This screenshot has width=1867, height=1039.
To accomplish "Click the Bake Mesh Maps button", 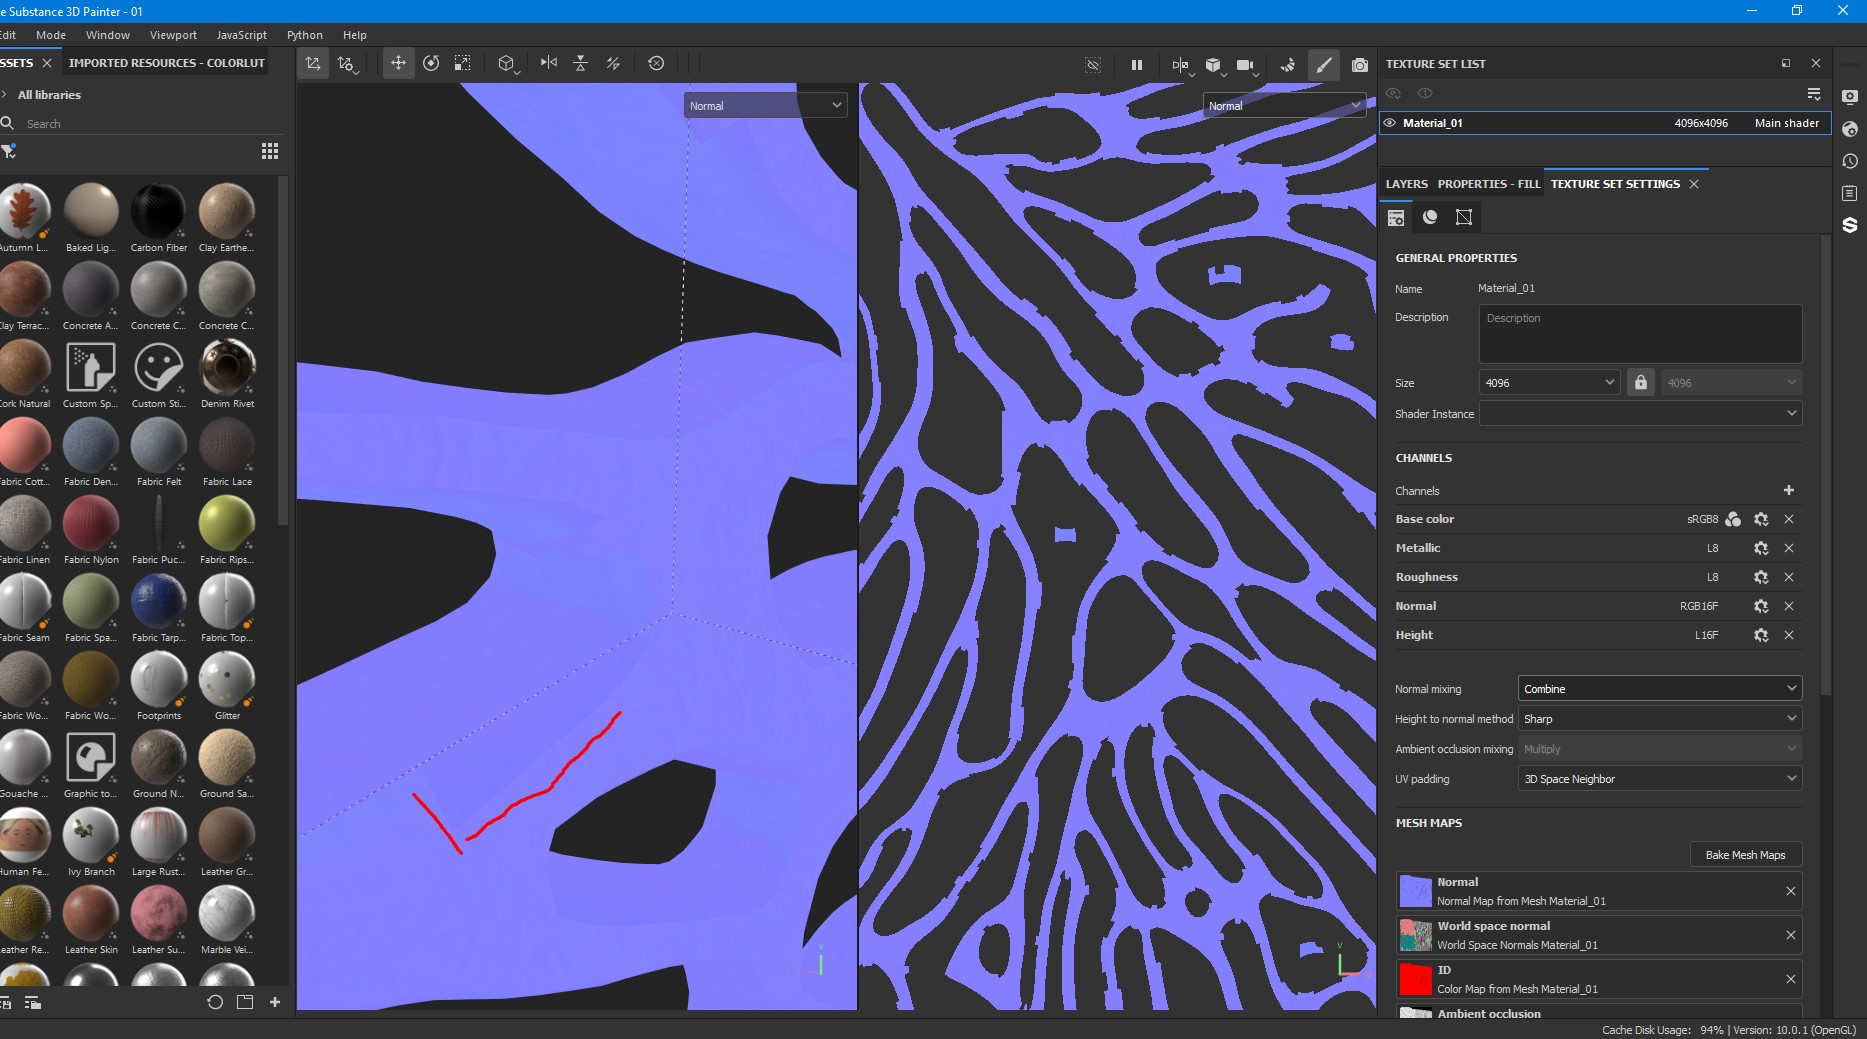I will [1745, 855].
